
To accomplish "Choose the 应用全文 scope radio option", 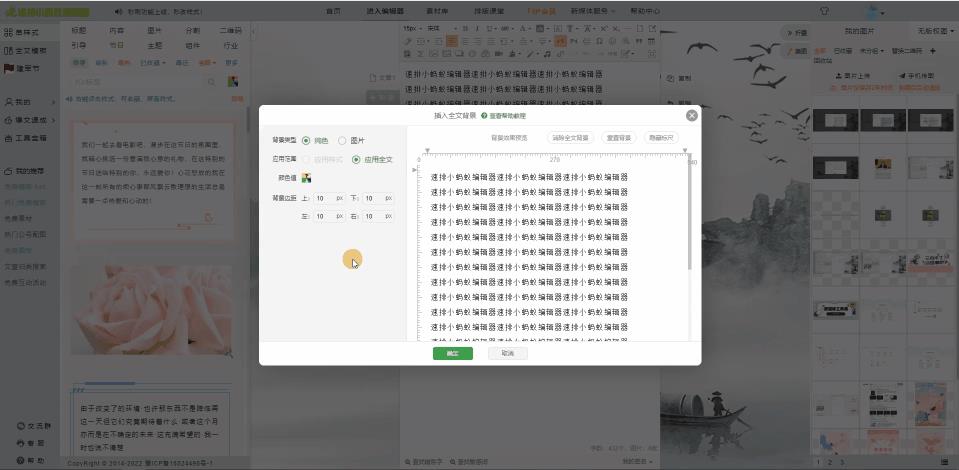I will pos(356,159).
